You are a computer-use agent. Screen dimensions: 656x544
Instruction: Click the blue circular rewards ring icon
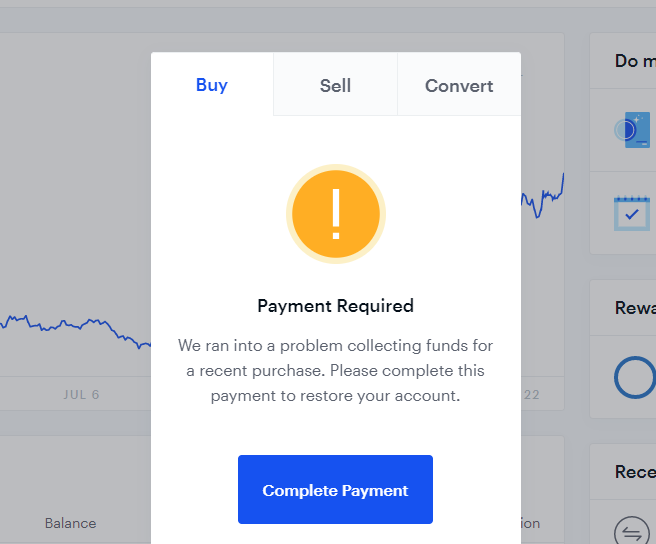[635, 377]
